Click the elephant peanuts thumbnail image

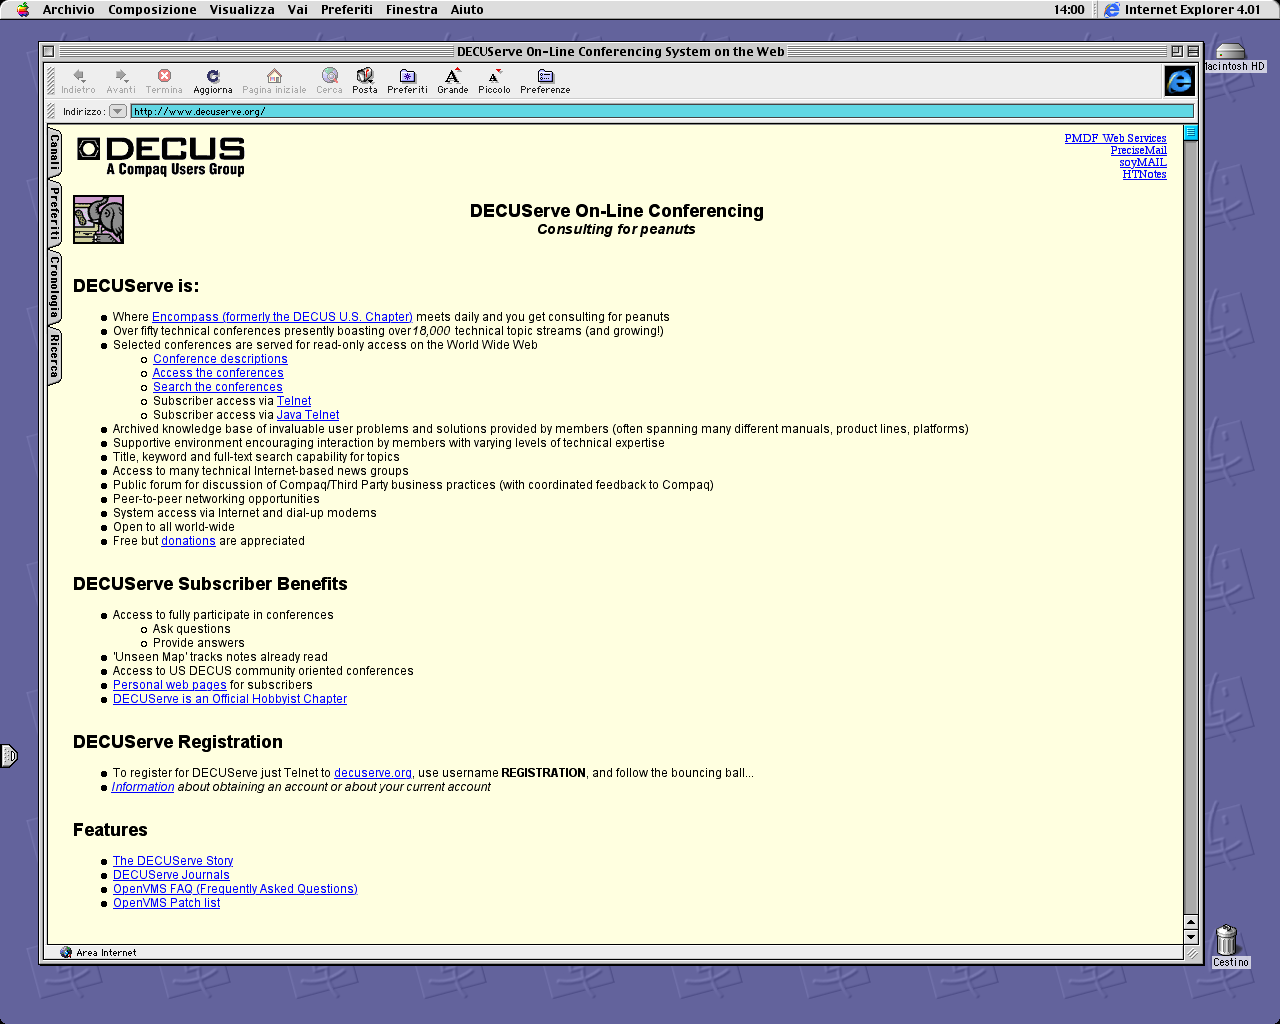98,220
